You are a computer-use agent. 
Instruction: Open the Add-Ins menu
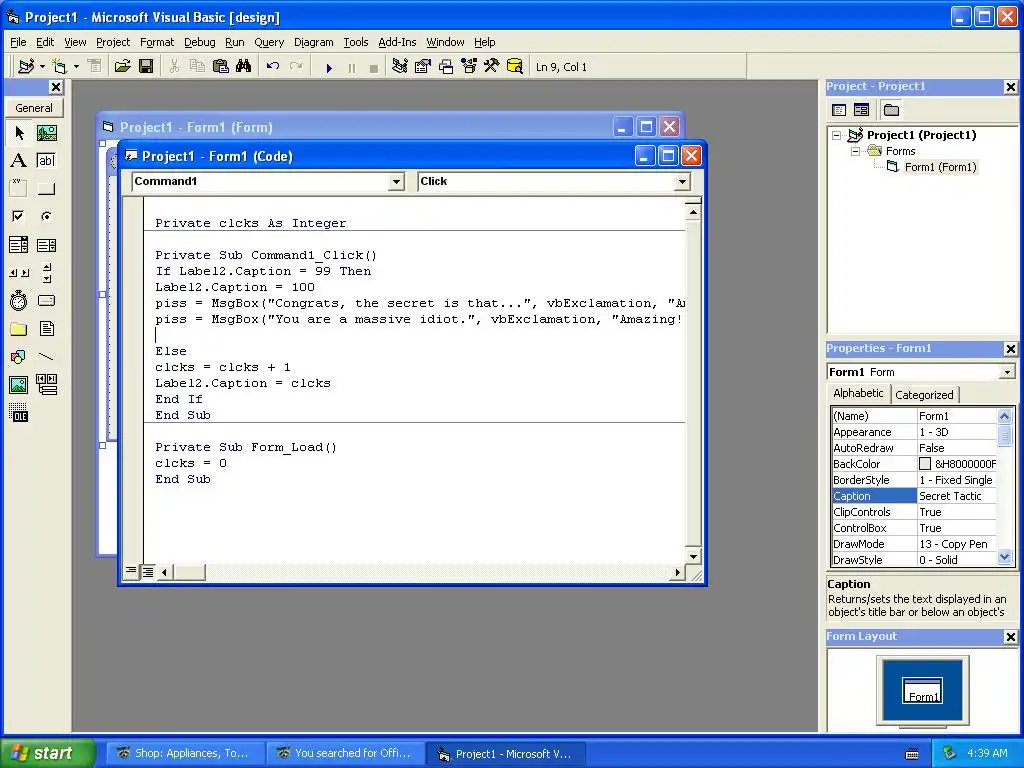(397, 42)
